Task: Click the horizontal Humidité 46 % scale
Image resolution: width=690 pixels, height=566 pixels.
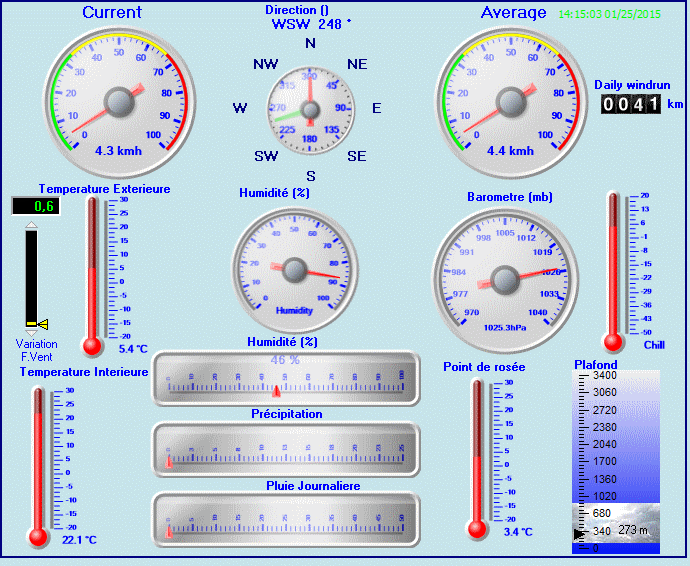Action: 285,379
